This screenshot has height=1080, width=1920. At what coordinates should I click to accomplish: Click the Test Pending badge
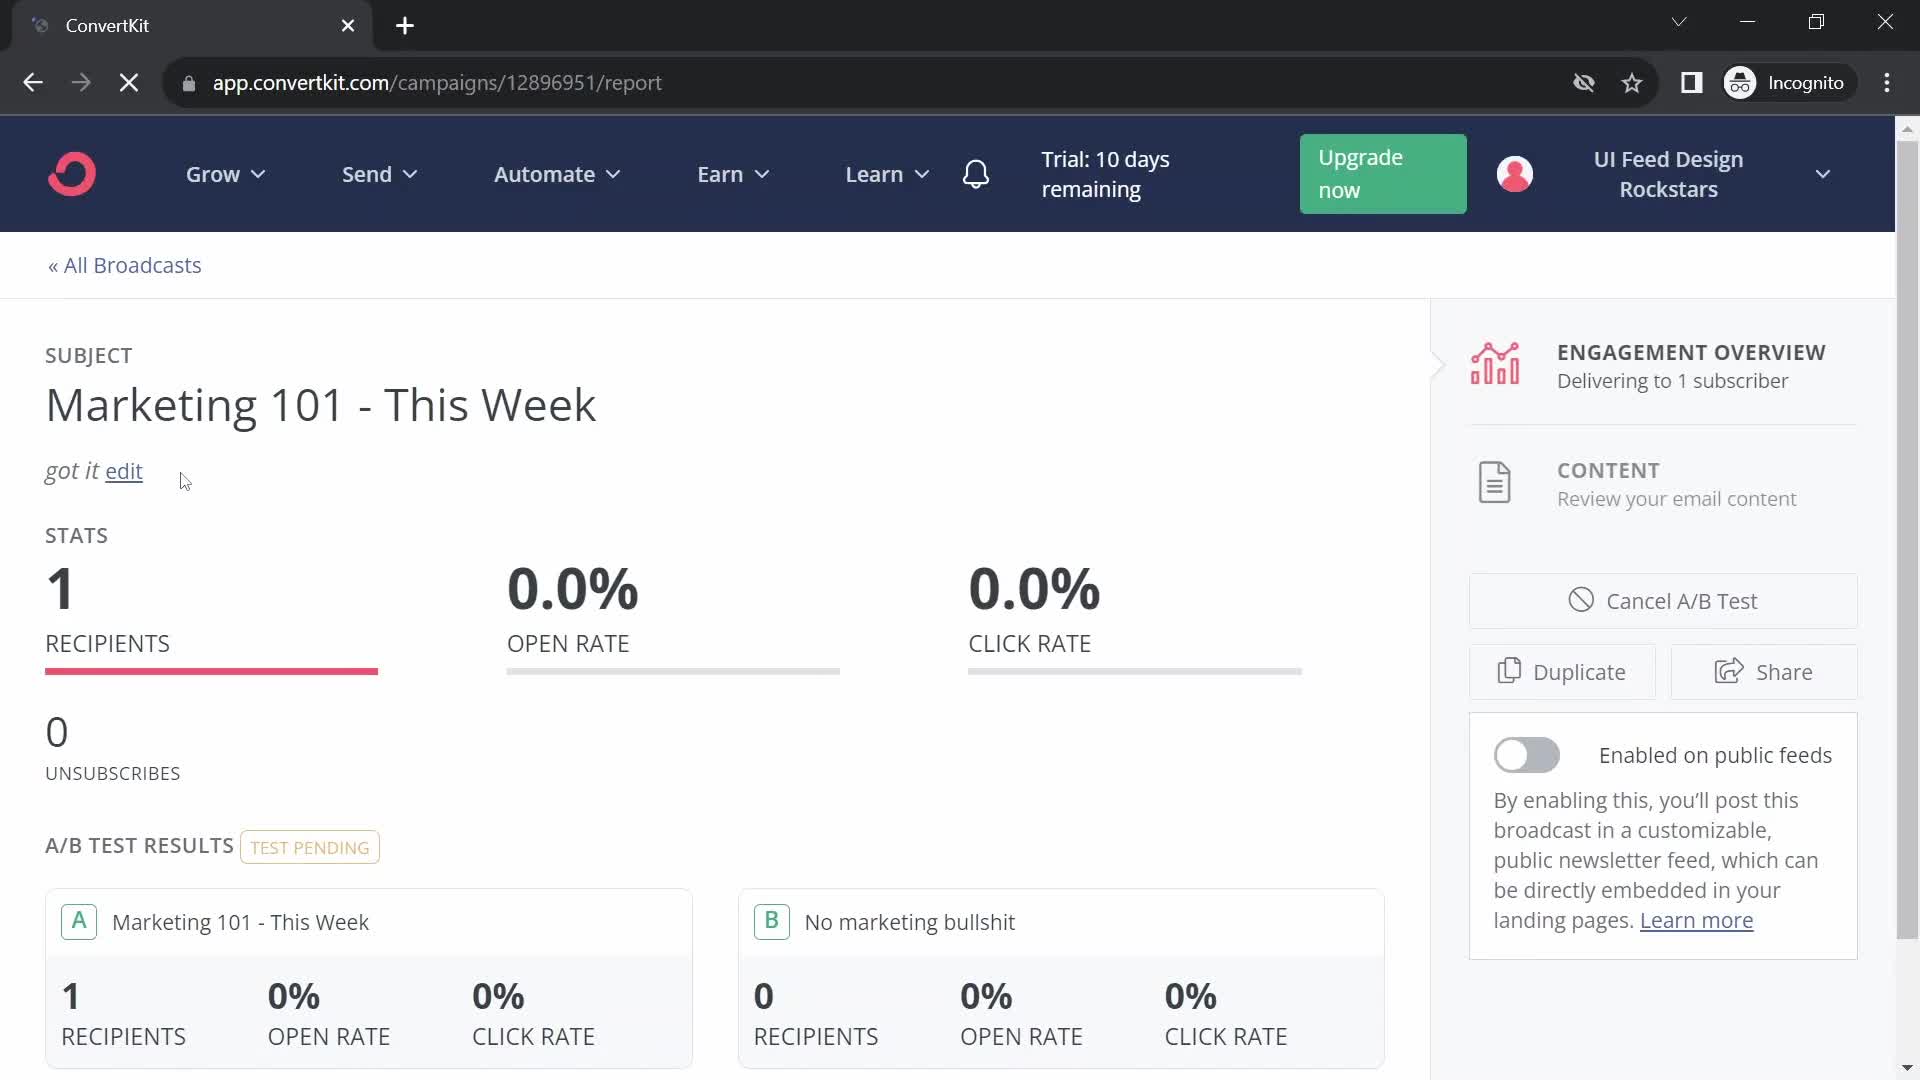click(310, 847)
